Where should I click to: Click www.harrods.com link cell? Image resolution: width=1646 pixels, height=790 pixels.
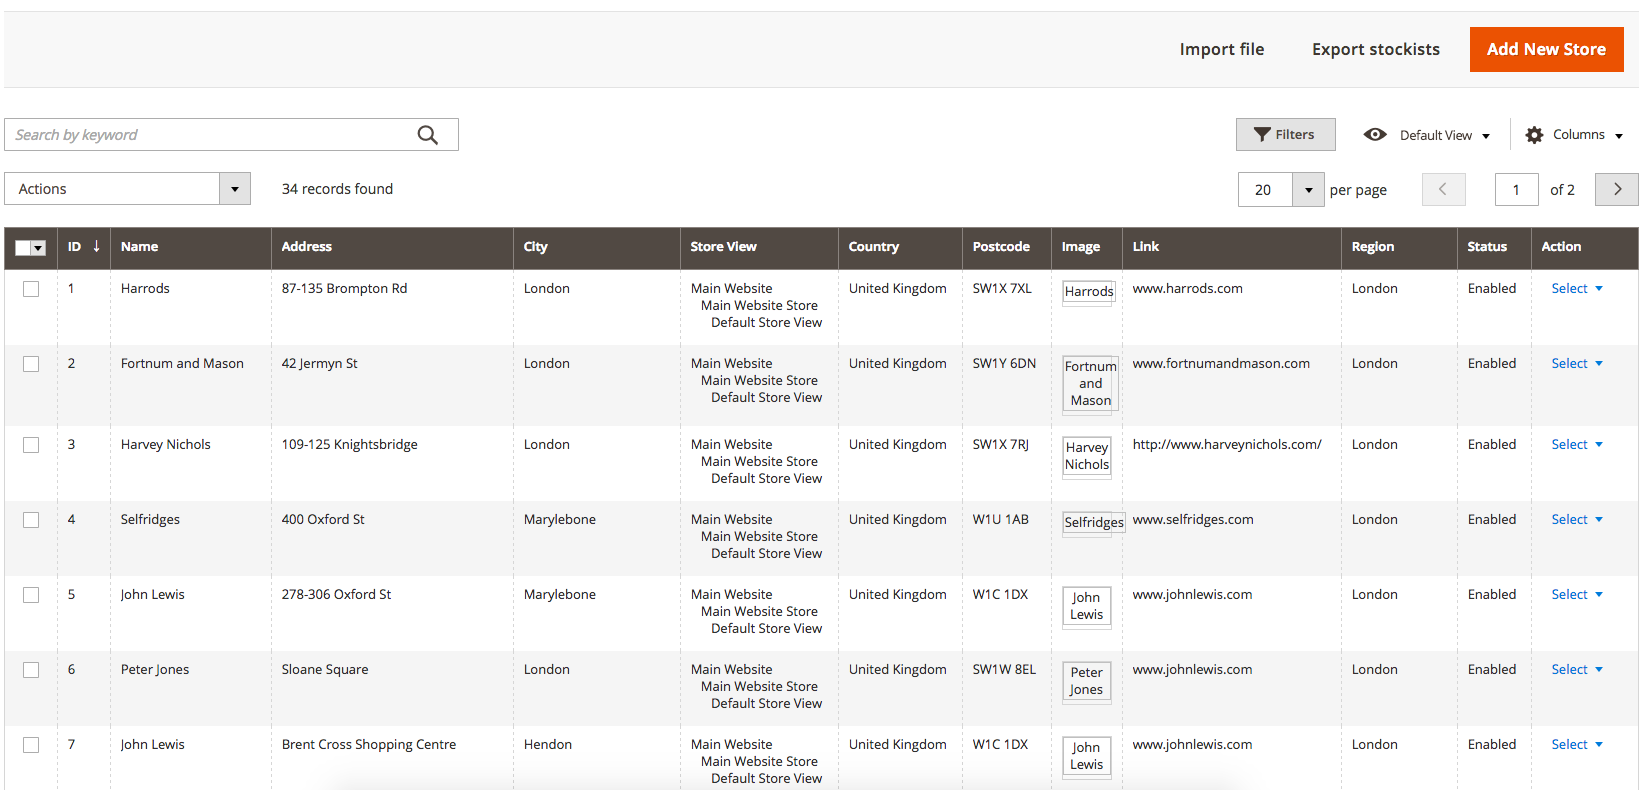click(x=1187, y=288)
